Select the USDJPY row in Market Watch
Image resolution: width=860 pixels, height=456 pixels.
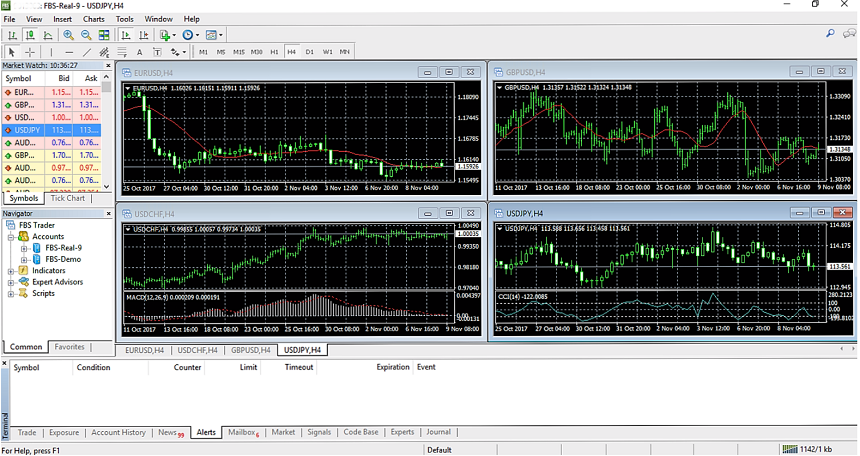point(52,131)
